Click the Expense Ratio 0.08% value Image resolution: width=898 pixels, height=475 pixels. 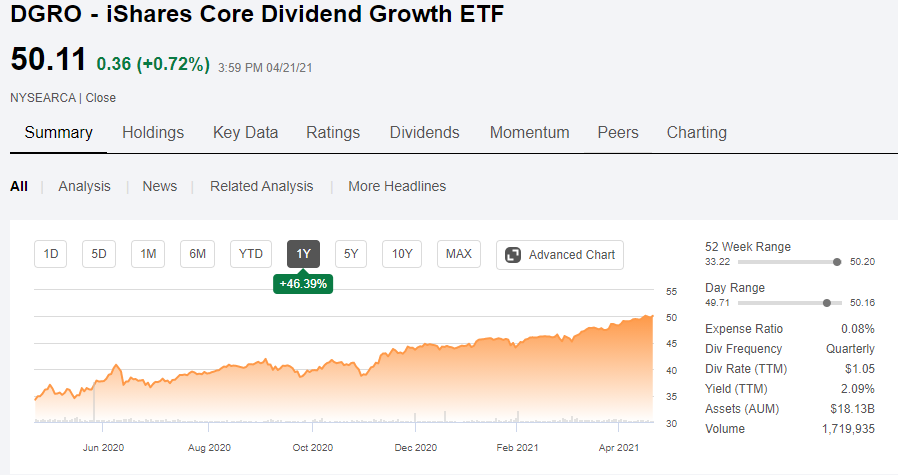(857, 329)
